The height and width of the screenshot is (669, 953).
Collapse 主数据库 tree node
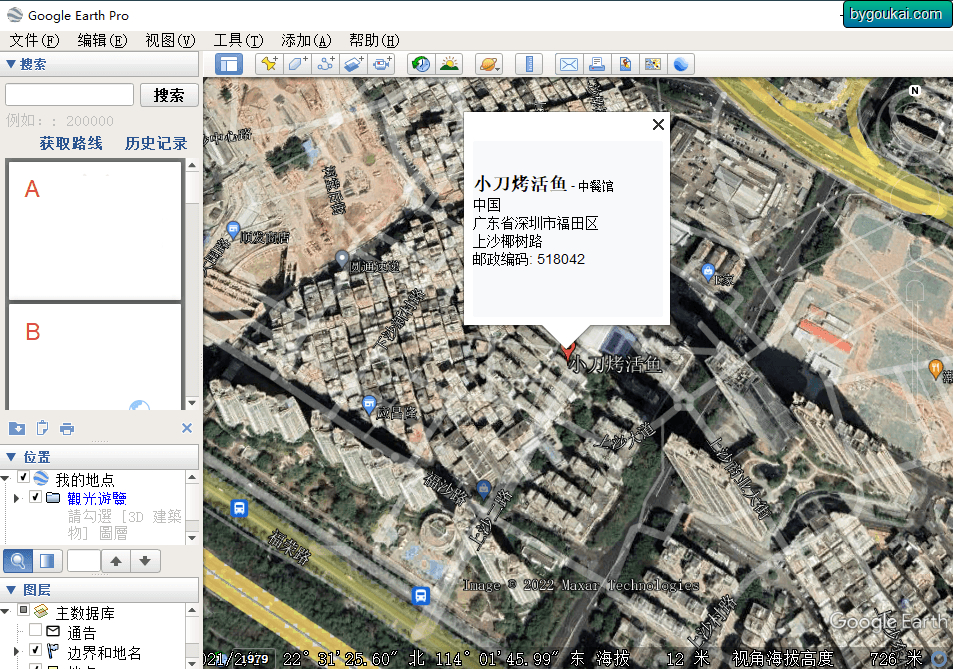(5, 611)
